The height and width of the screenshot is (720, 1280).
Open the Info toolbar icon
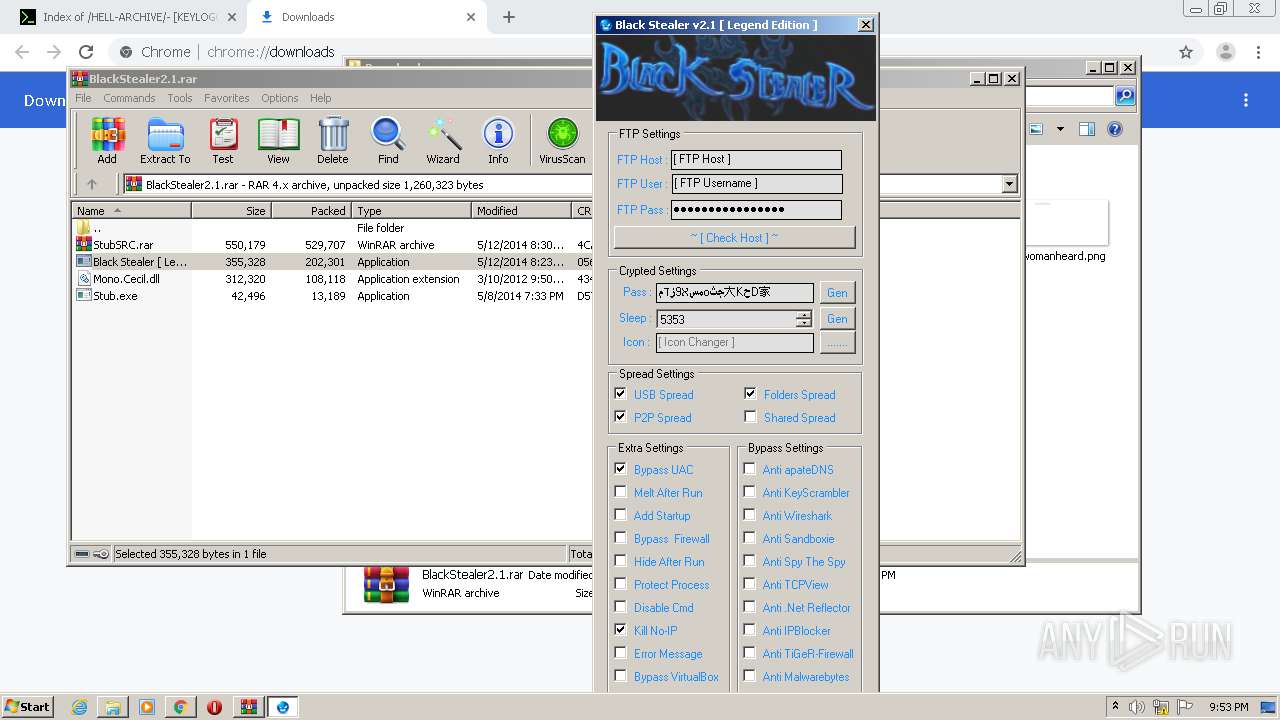tap(498, 140)
